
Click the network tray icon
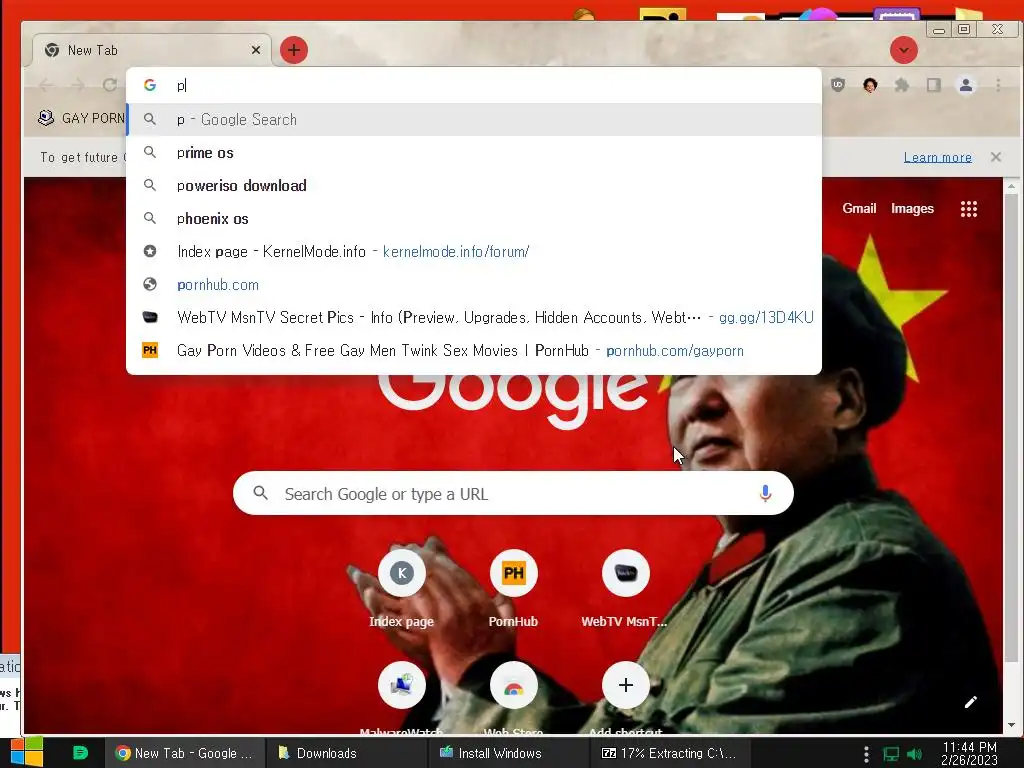(891, 754)
